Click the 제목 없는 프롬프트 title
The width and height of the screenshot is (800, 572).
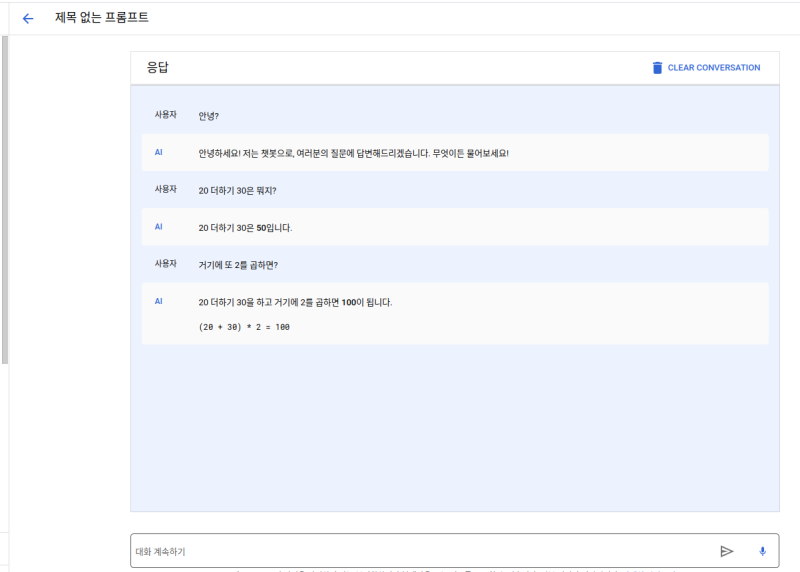tap(101, 18)
